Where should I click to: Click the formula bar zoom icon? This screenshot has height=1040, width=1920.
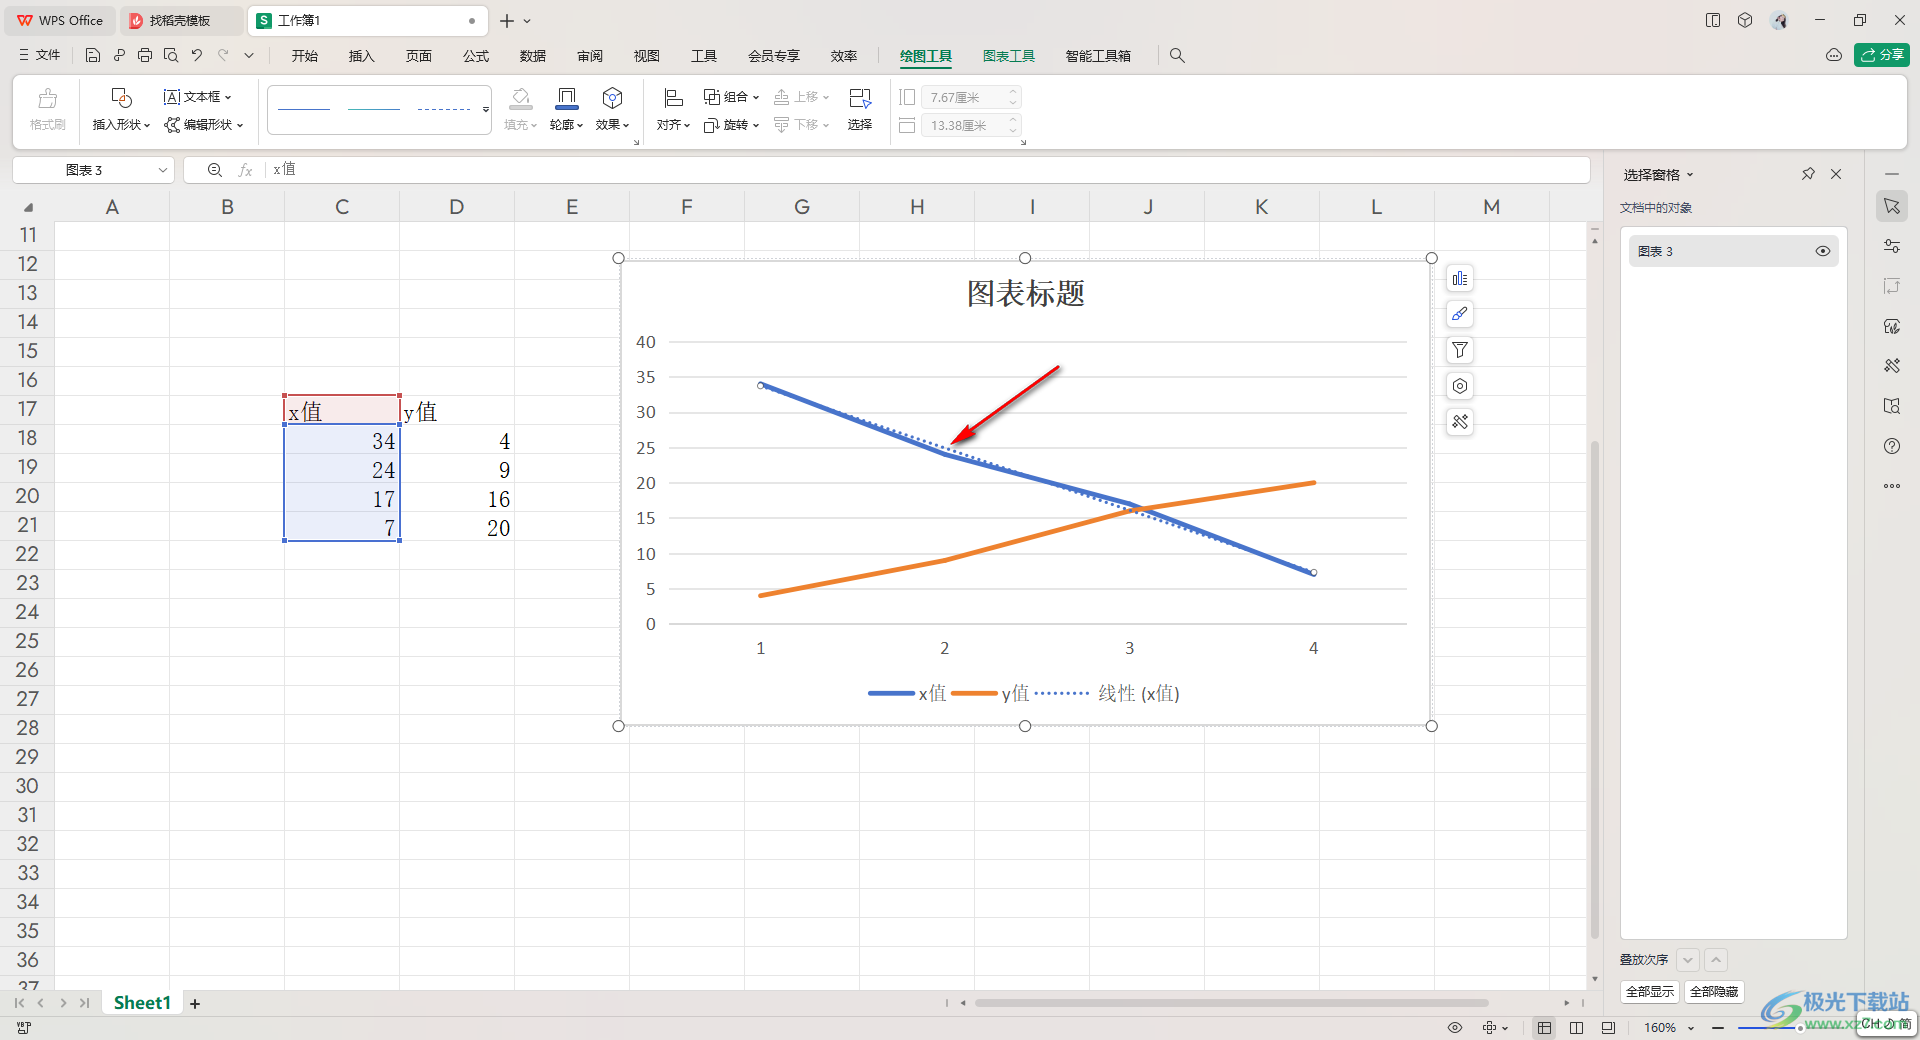tap(215, 170)
